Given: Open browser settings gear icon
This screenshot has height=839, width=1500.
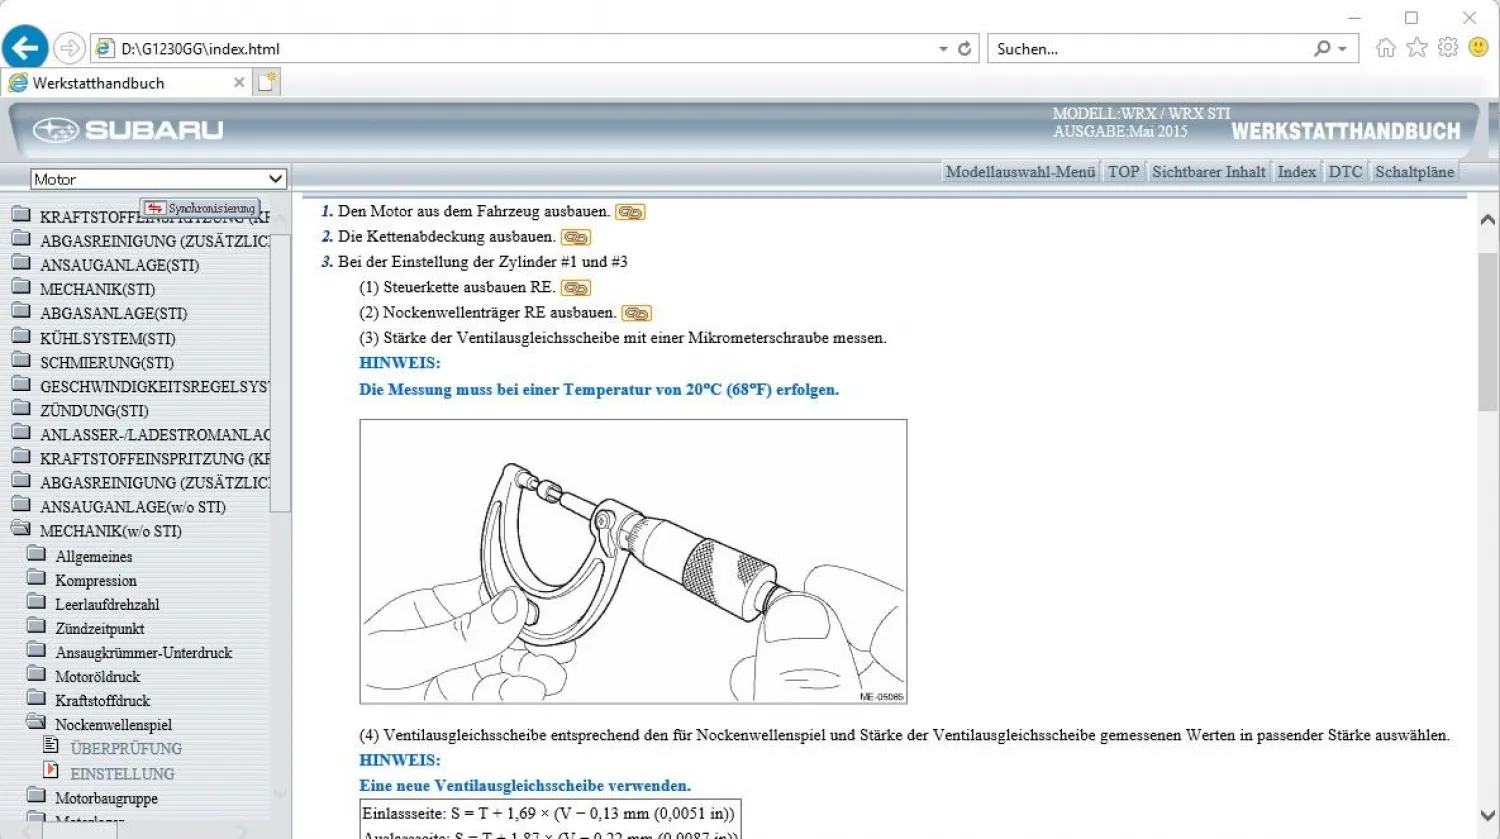Looking at the screenshot, I should pyautogui.click(x=1447, y=47).
